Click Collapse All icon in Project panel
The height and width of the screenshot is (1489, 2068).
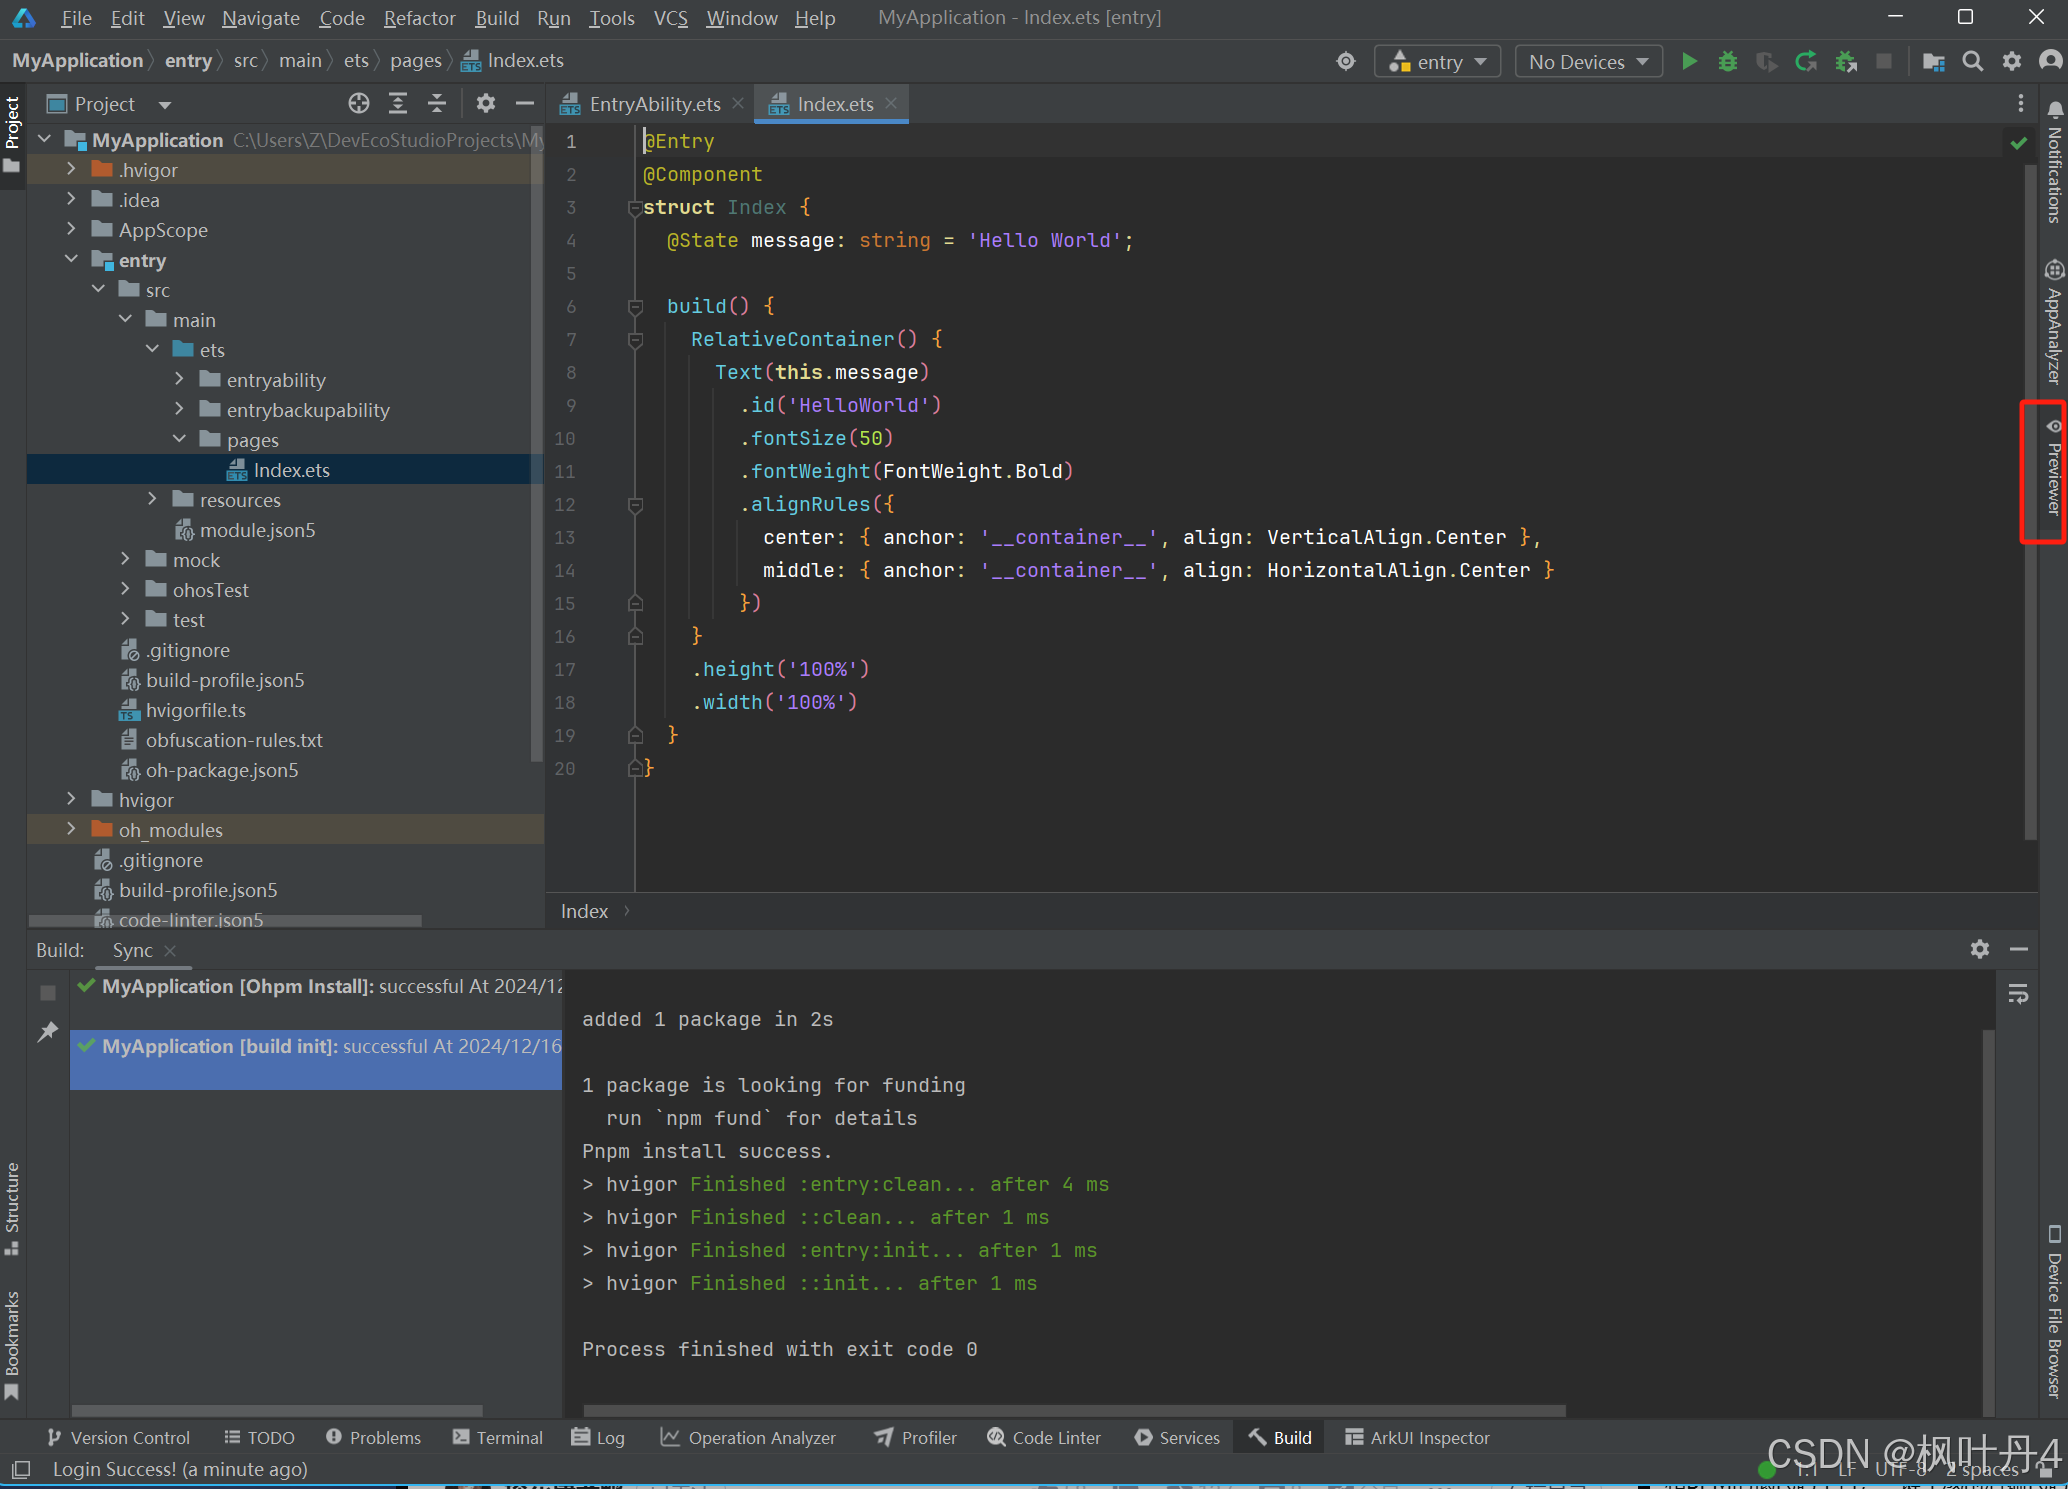[x=437, y=104]
